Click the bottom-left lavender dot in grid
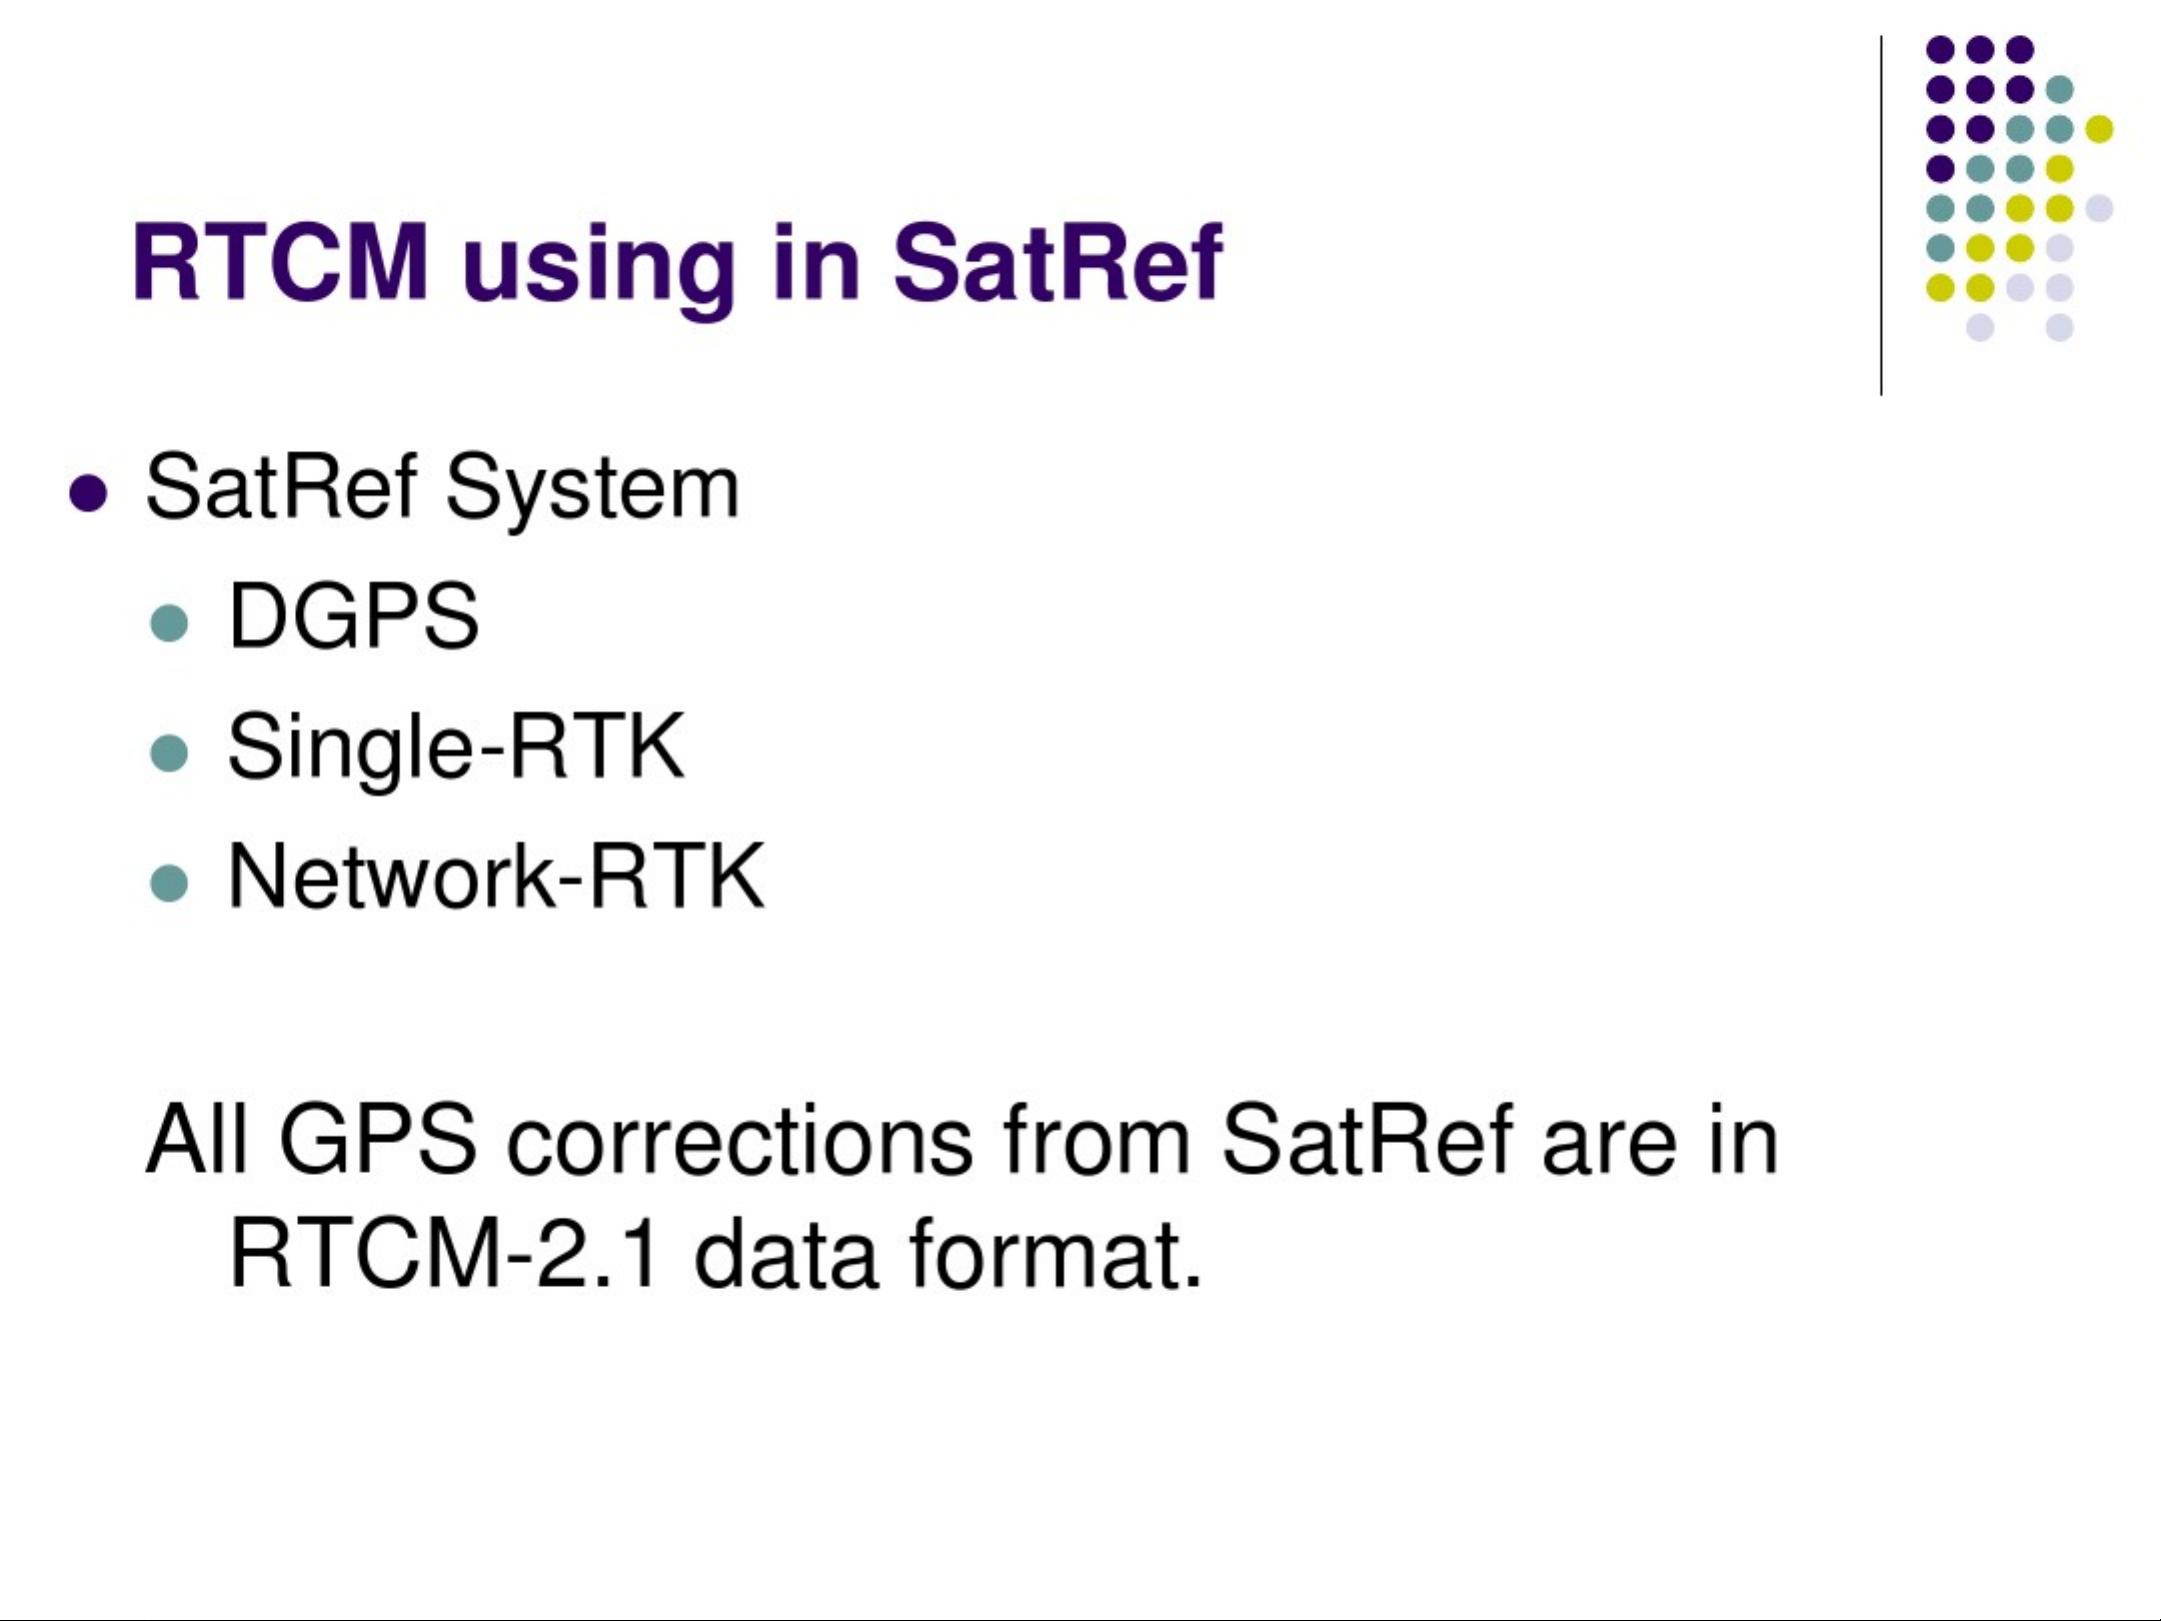Viewport: 2161px width, 1621px height. tap(1980, 327)
